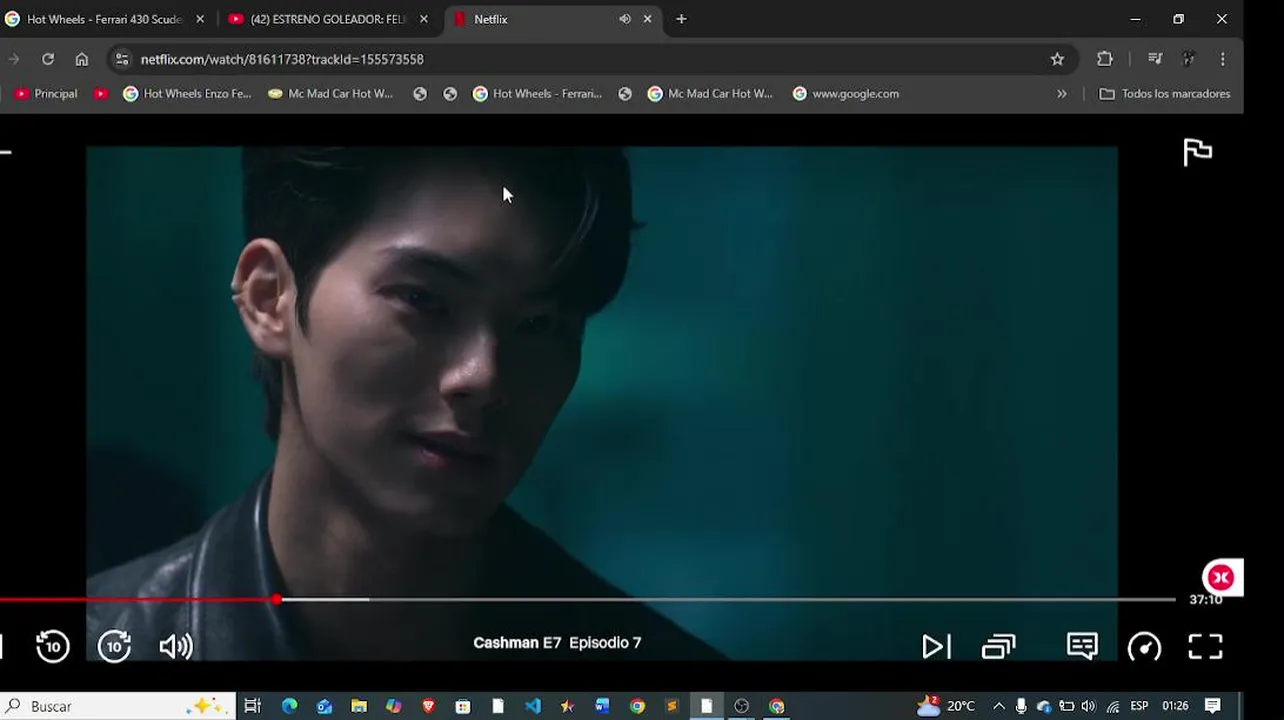
Task: Open Todos los marcadores folder
Action: click(x=1165, y=94)
